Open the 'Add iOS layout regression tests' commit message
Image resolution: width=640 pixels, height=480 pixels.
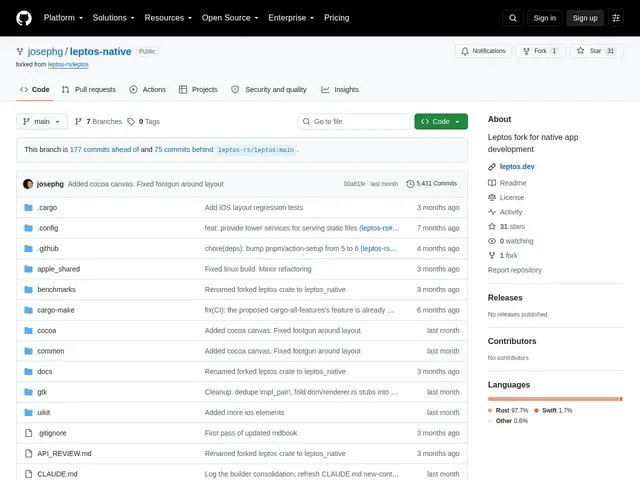pyautogui.click(x=253, y=207)
